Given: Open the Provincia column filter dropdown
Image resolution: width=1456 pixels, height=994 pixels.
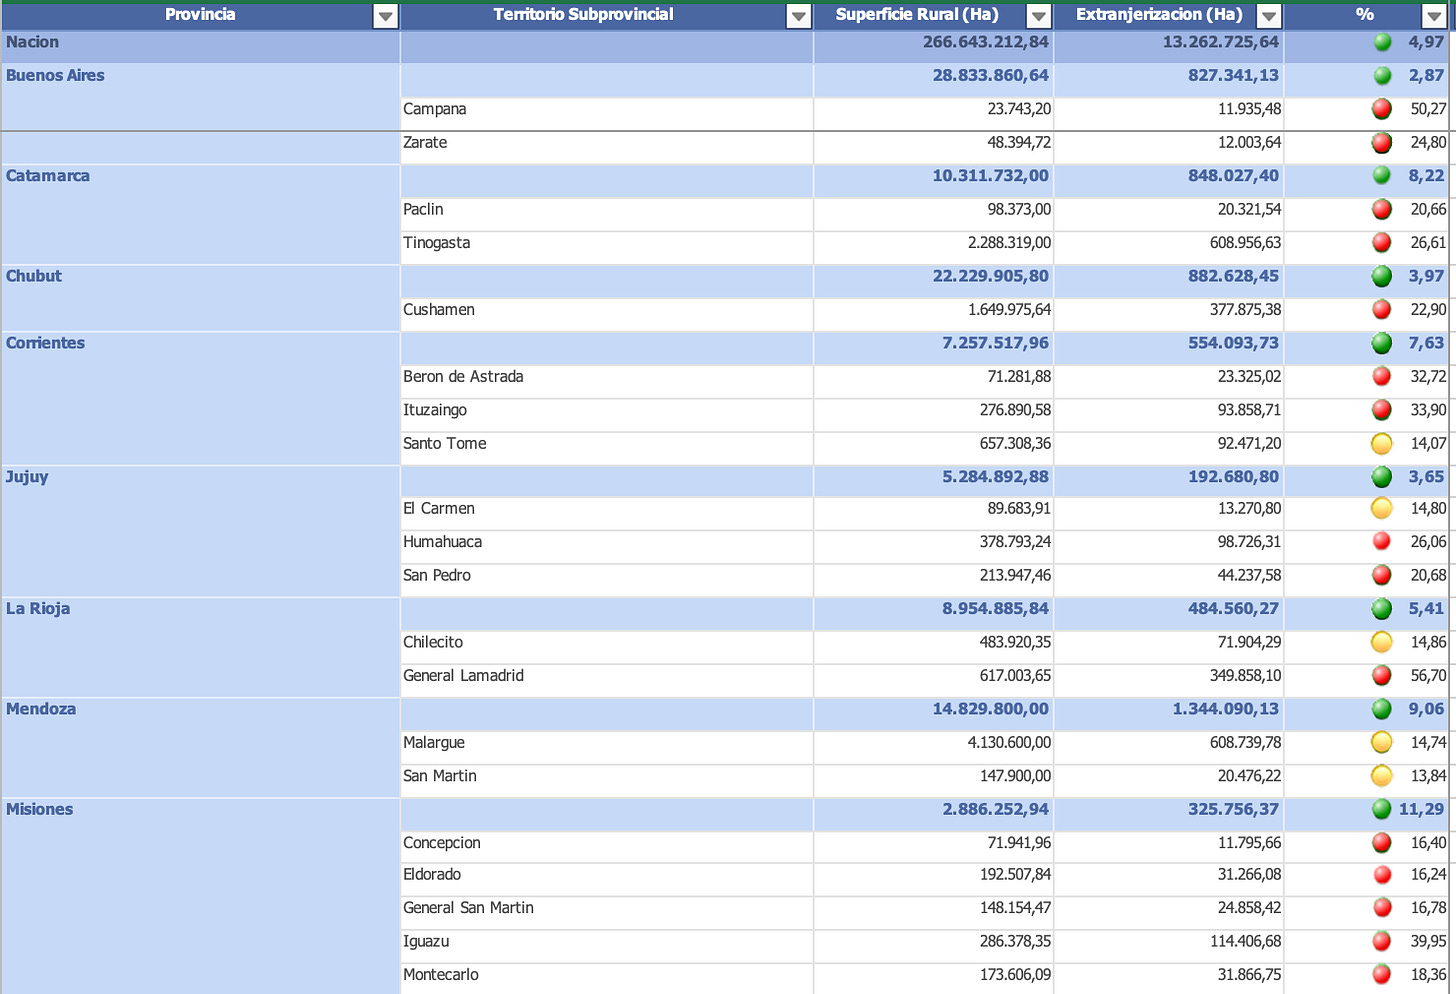Looking at the screenshot, I should [385, 16].
